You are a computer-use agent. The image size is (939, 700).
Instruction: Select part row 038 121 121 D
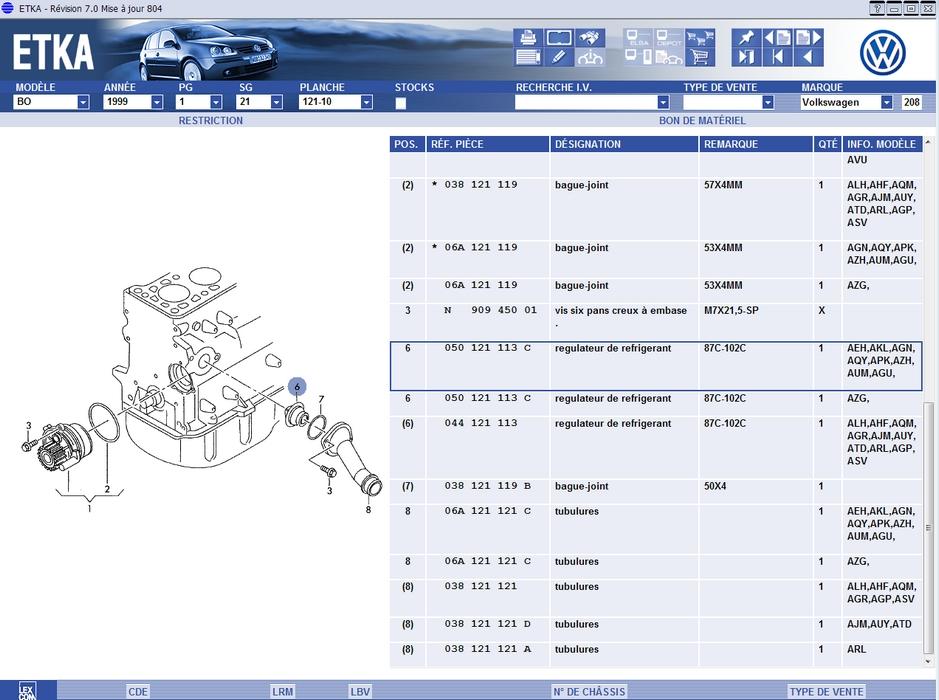(656, 630)
